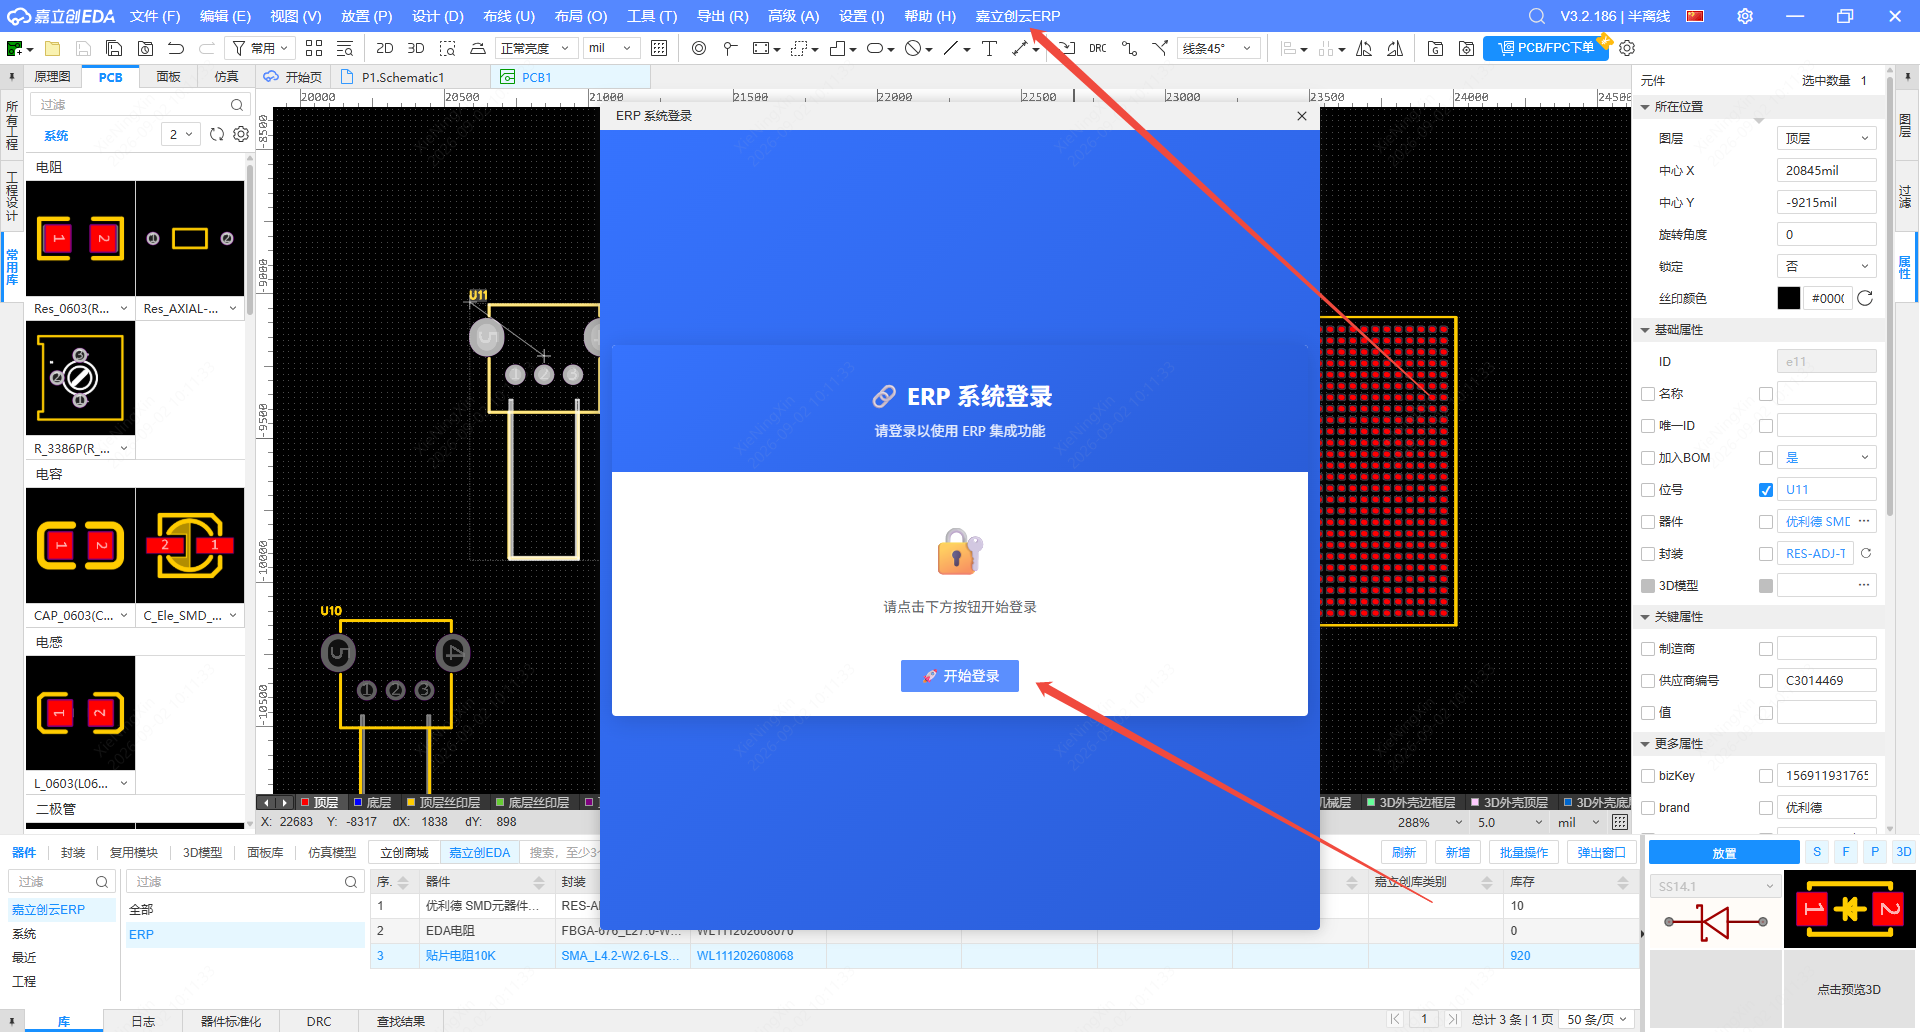
Task: Select the blue 底层 layer tab
Action: [x=373, y=802]
